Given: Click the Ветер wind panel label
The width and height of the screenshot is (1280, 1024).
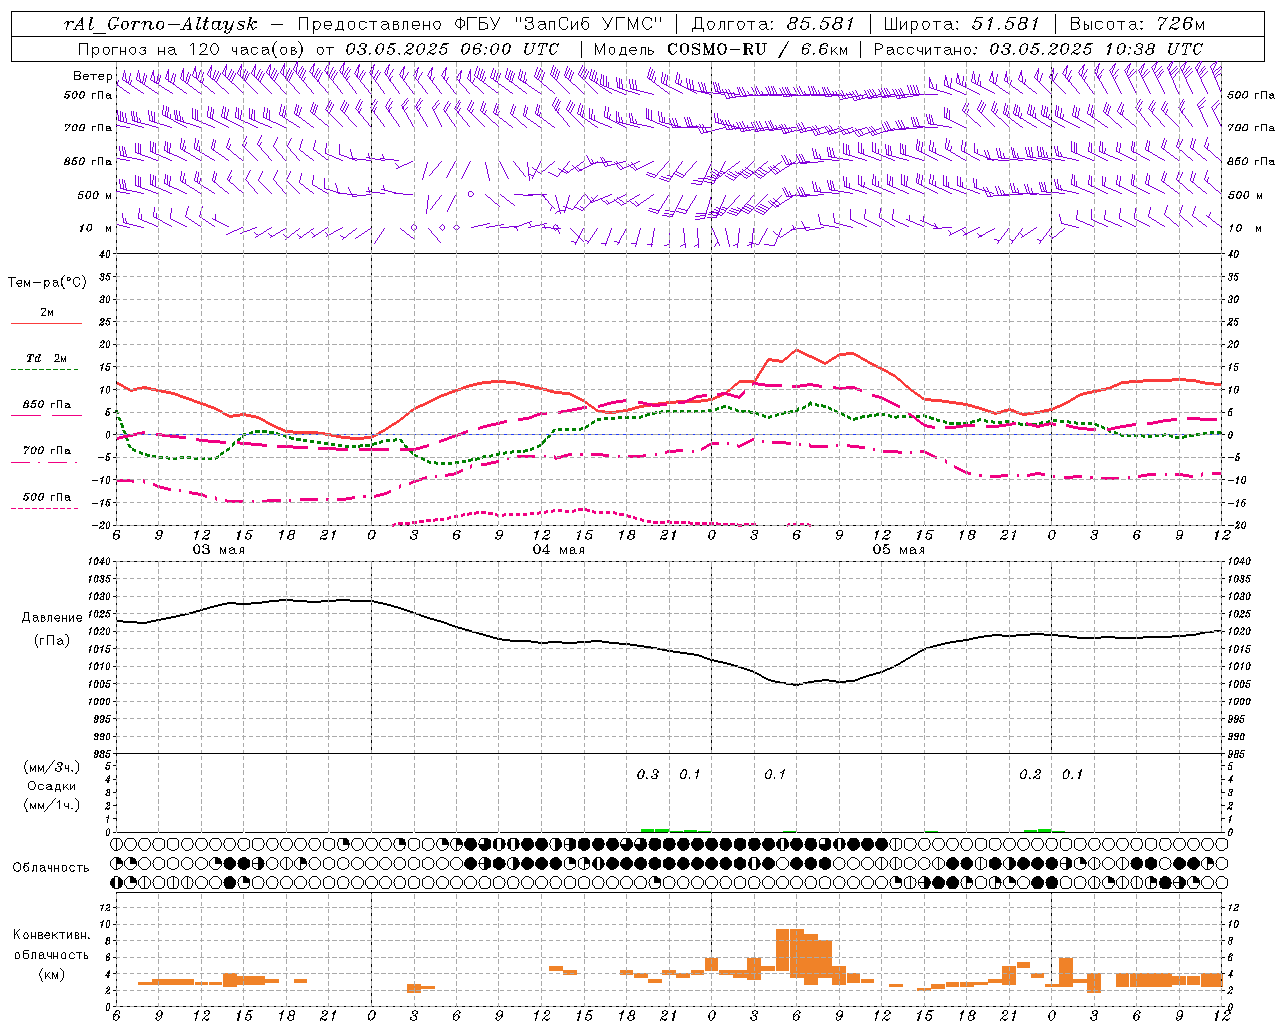Looking at the screenshot, I should (x=92, y=75).
